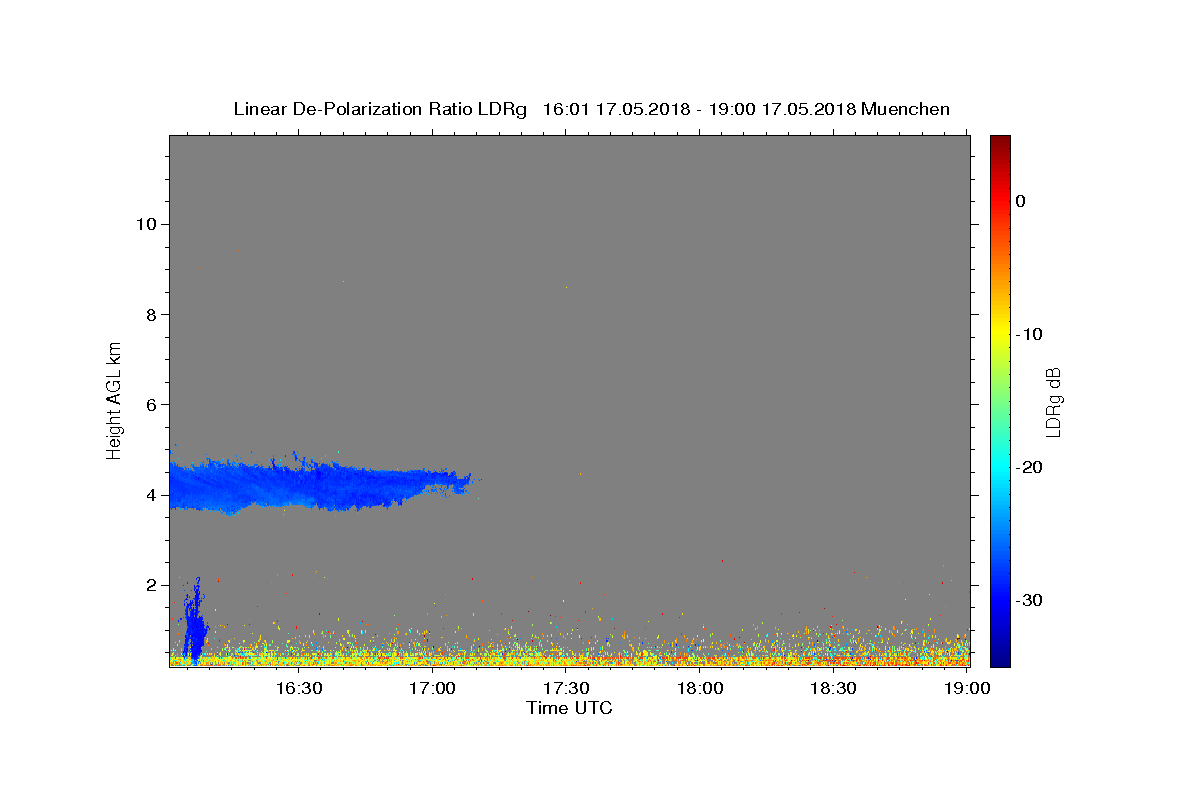This screenshot has height=800, width=1200.
Task: Click the plot title 'Linear De-Polarization Ratio LDRg'
Action: point(380,109)
